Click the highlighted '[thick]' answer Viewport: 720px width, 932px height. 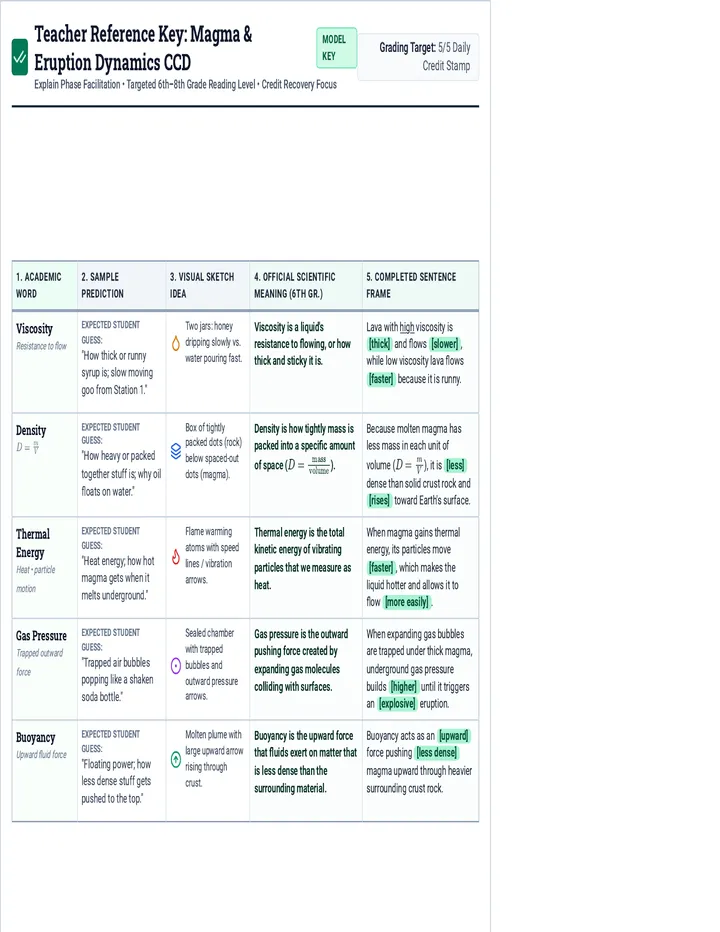(x=379, y=344)
